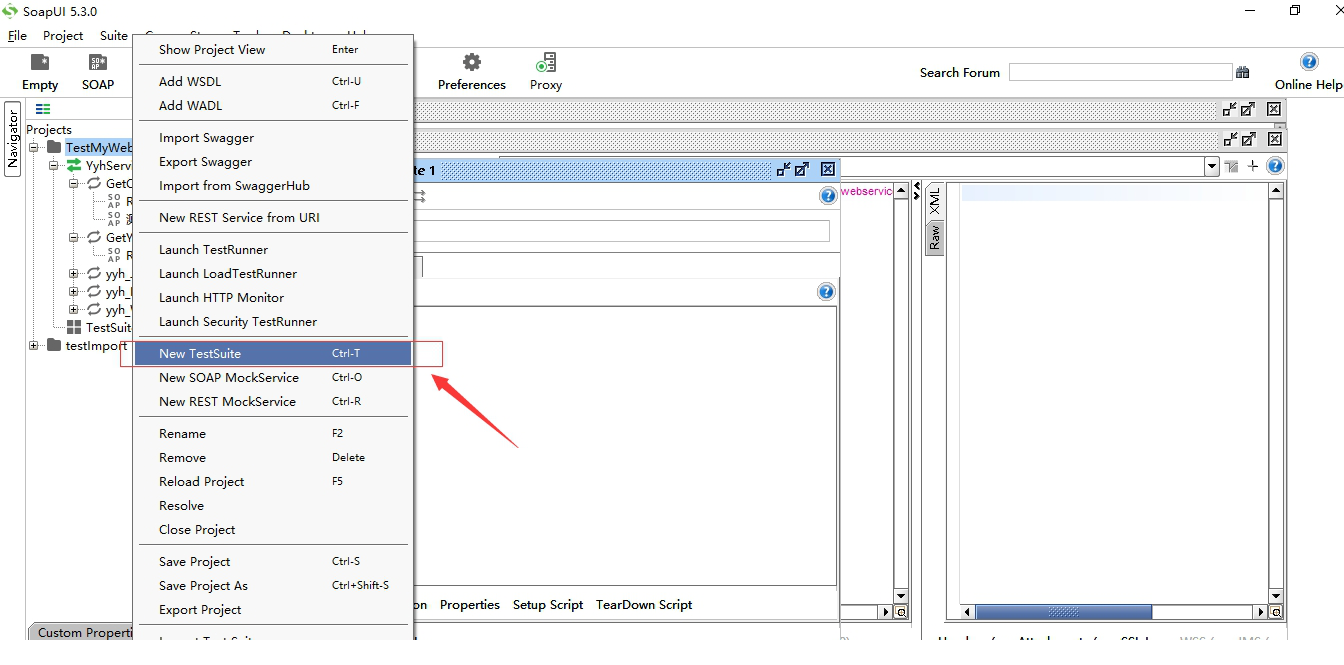Choose Save Project As
The width and height of the screenshot is (1344, 665).
pyautogui.click(x=272, y=585)
